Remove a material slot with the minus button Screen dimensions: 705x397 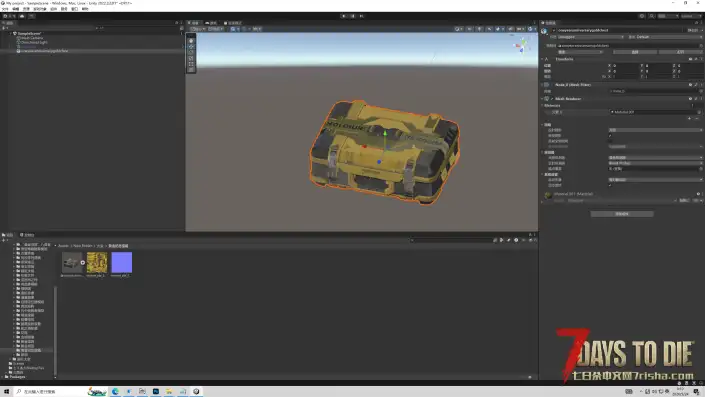click(697, 118)
